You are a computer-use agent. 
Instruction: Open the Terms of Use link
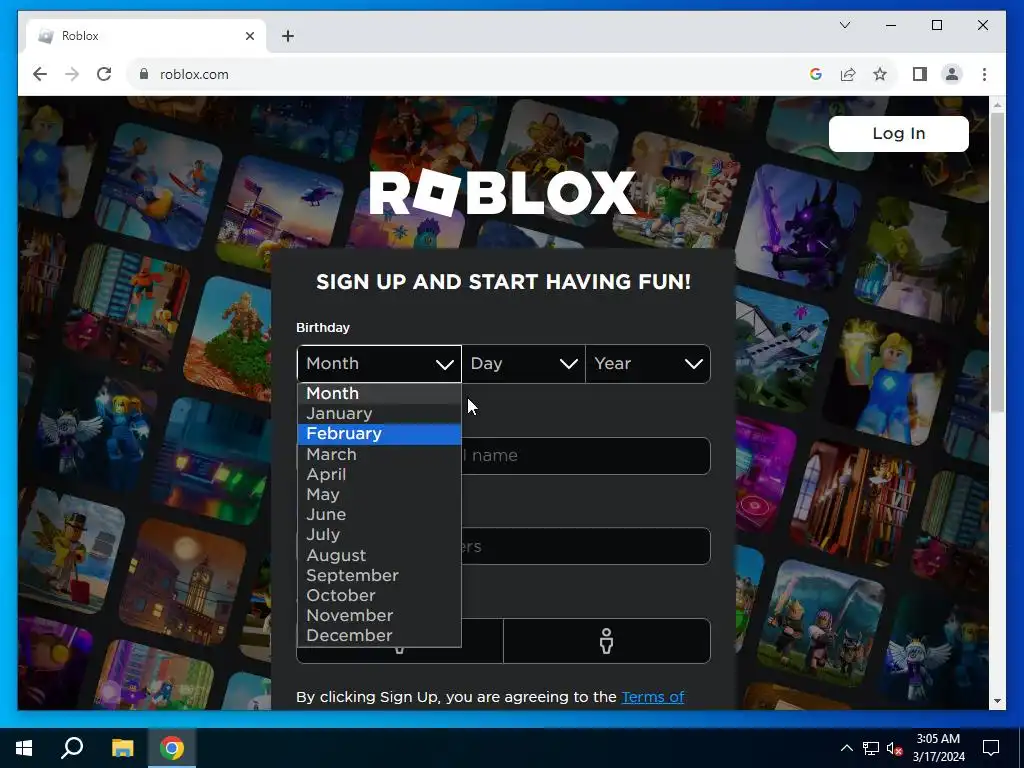point(652,697)
